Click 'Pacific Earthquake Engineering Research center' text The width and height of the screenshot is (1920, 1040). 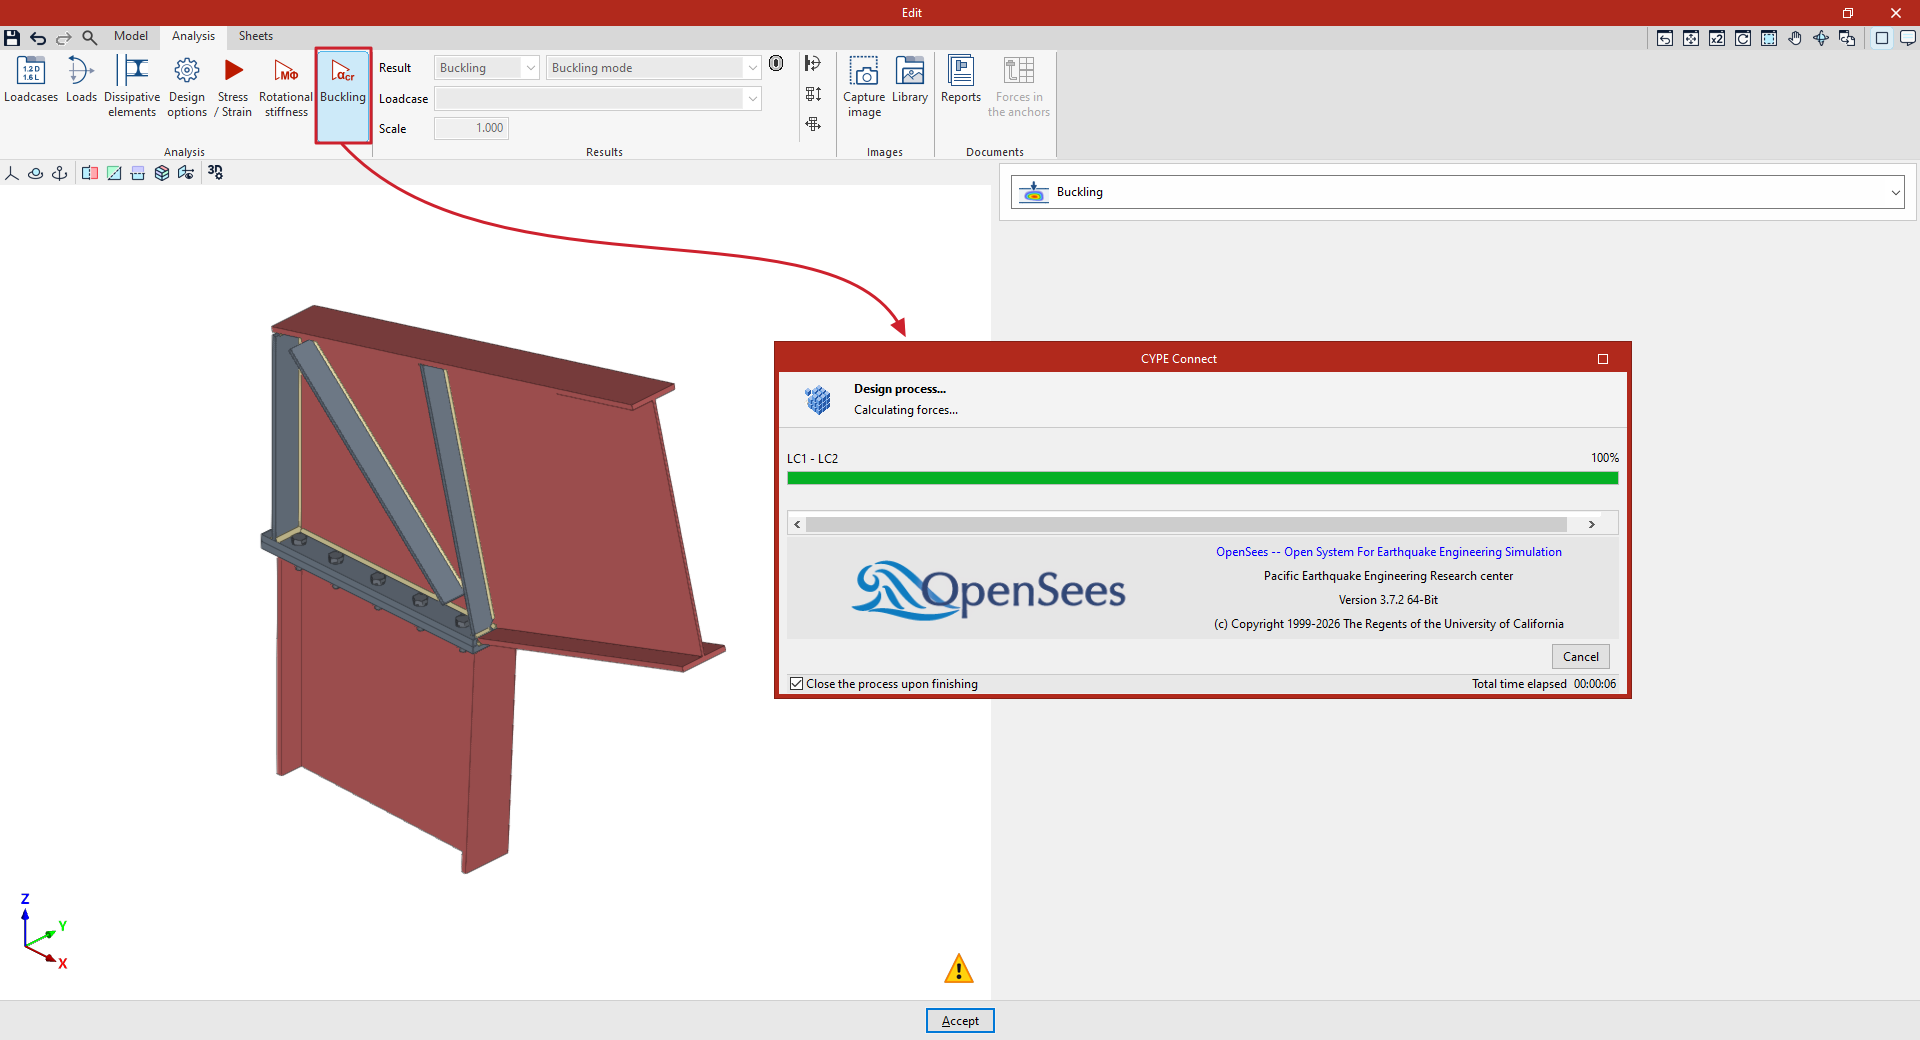pos(1389,576)
